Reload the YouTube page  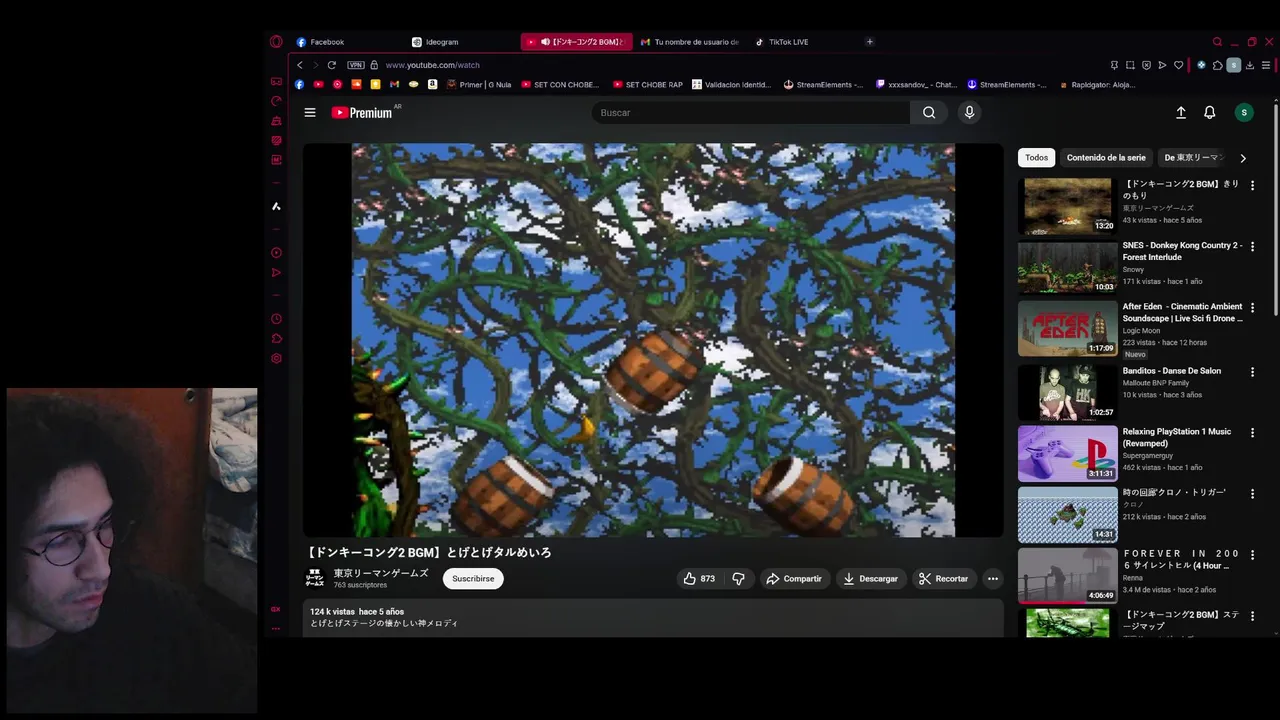click(332, 65)
